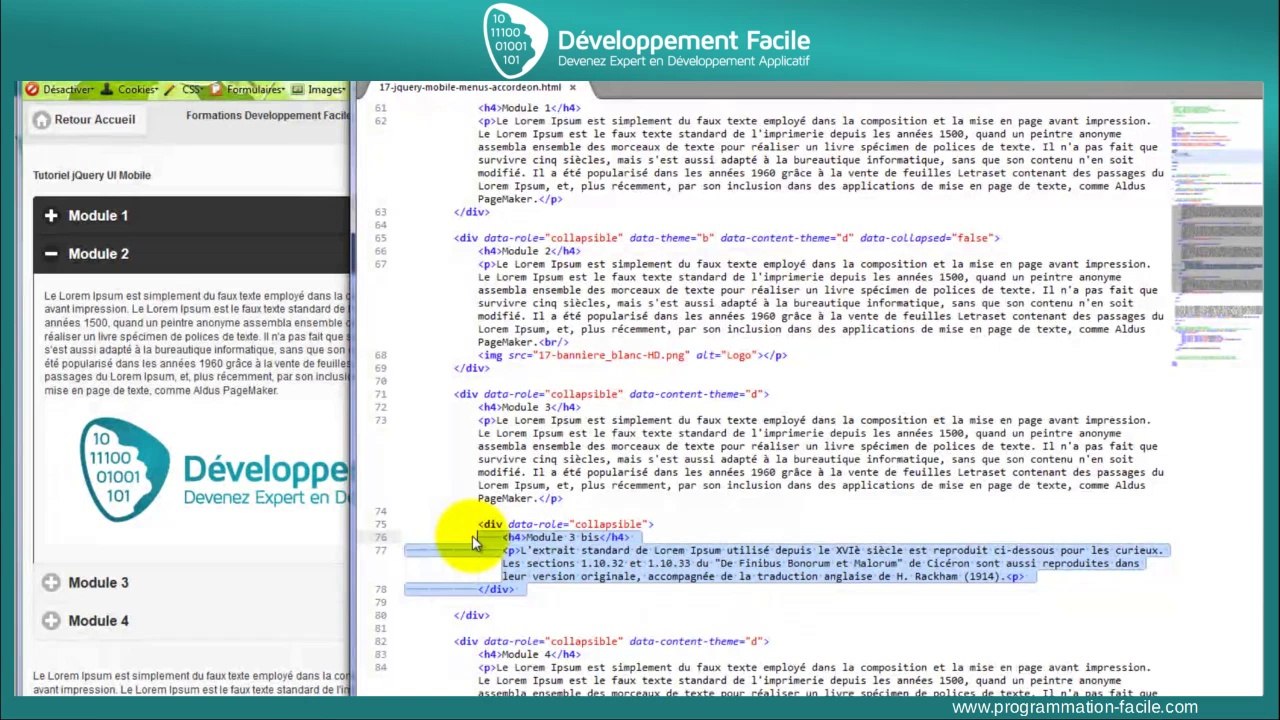Click the img src 17-banniere_blanc-HD.png code line

pyautogui.click(x=632, y=355)
